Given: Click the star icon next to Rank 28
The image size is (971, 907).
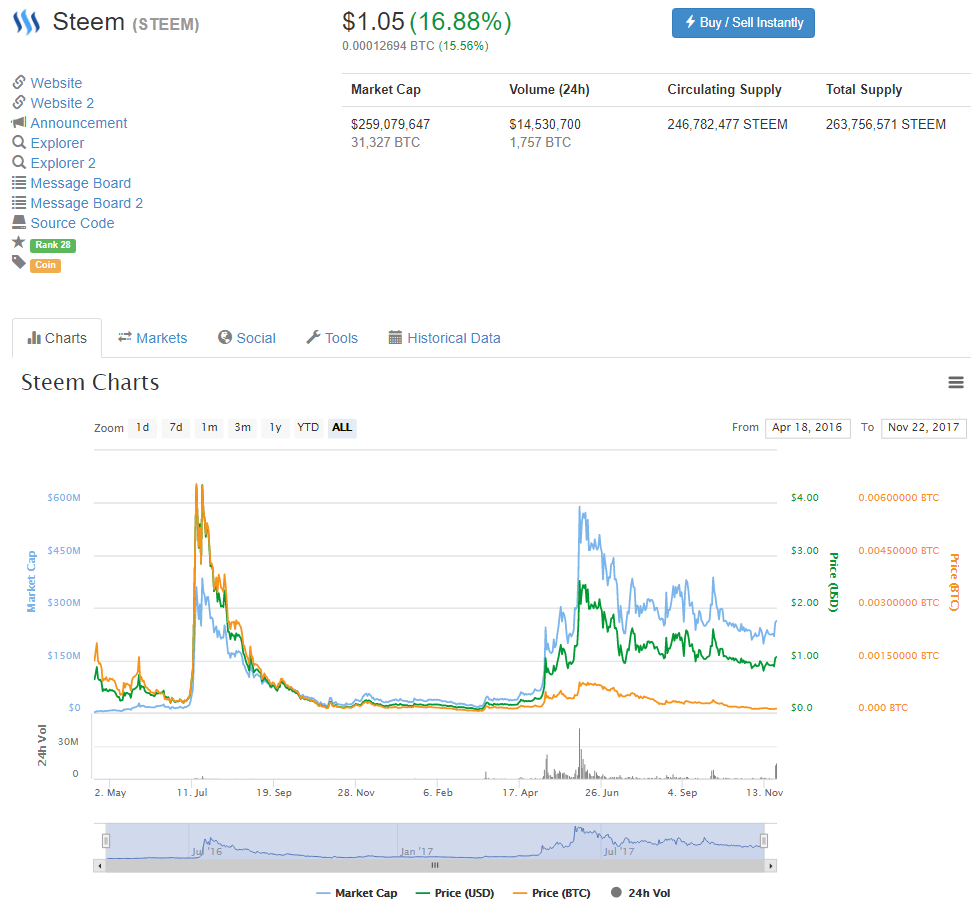Looking at the screenshot, I should 19,241.
